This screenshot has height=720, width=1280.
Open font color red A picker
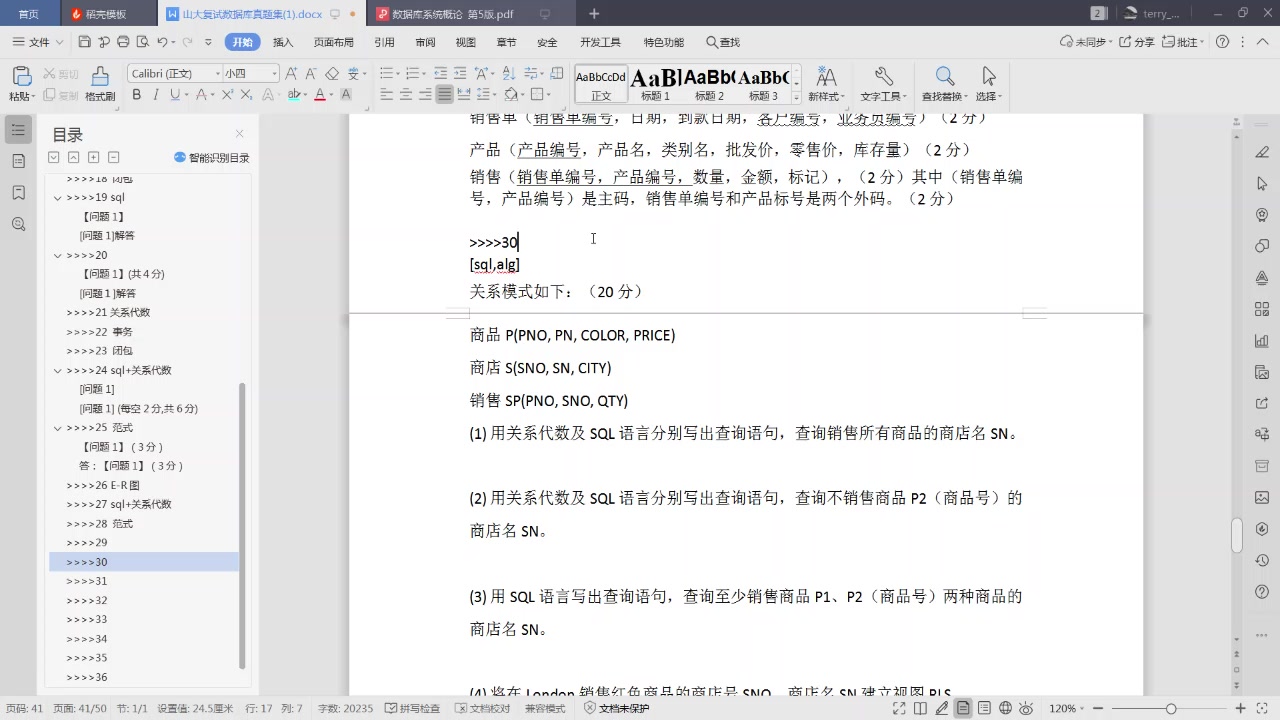click(x=320, y=95)
